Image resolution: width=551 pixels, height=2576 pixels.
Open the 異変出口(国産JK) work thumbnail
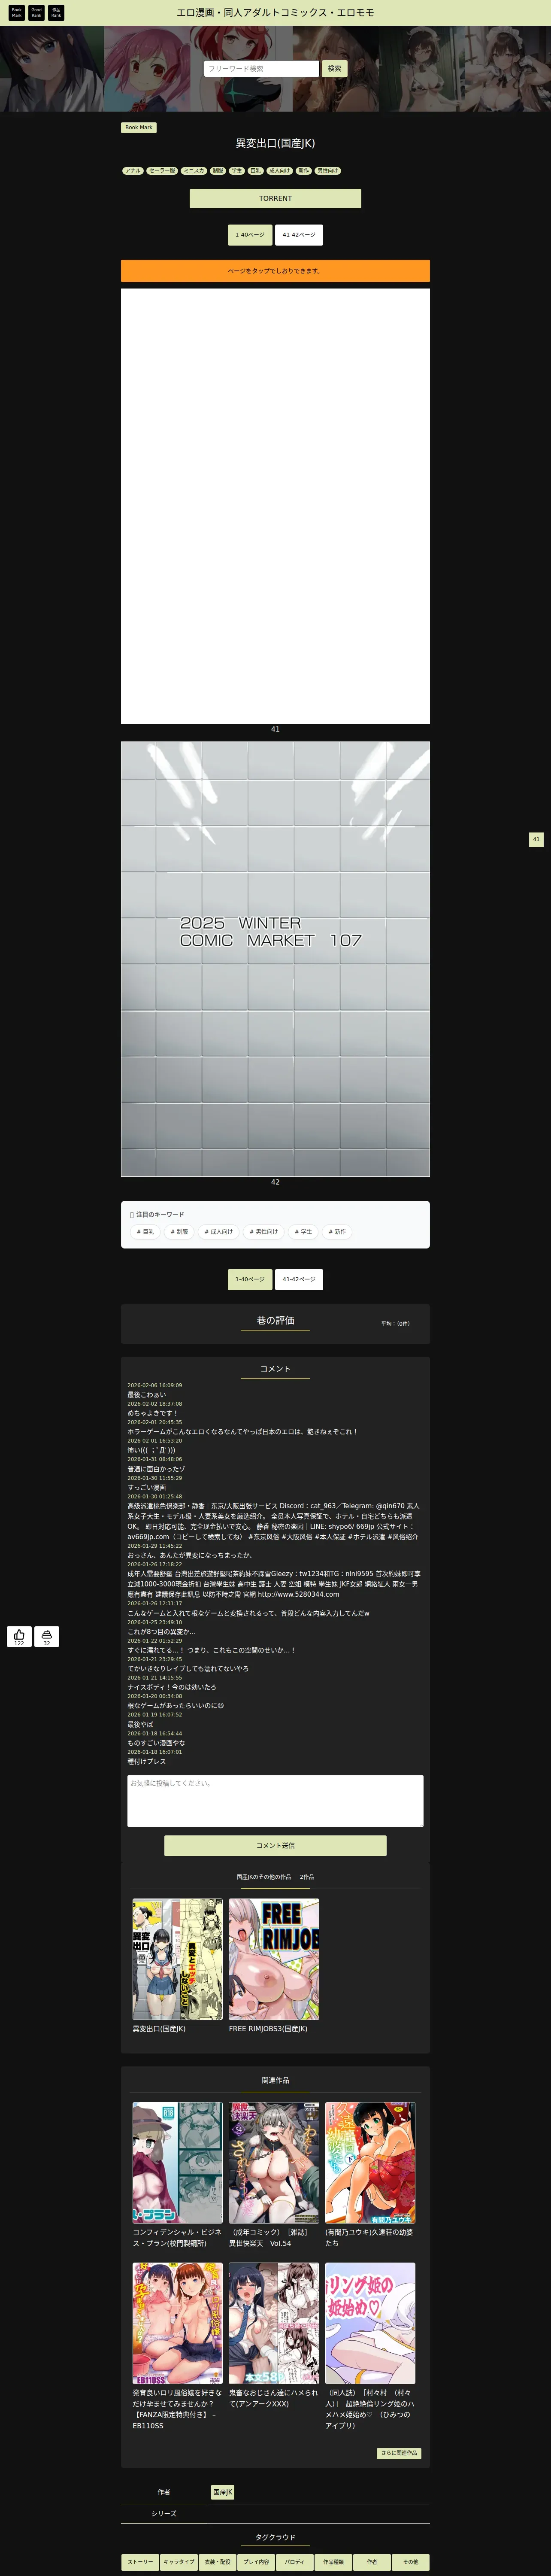click(x=178, y=1959)
